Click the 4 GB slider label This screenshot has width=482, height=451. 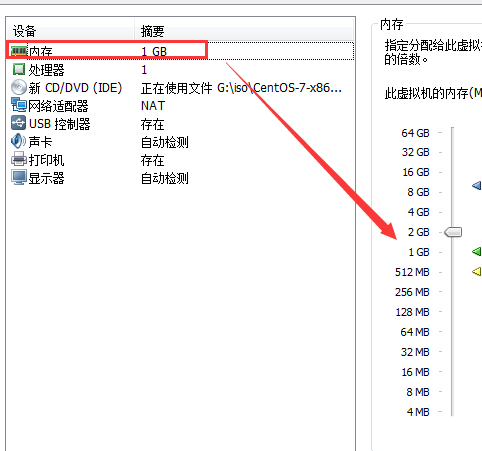(x=418, y=212)
